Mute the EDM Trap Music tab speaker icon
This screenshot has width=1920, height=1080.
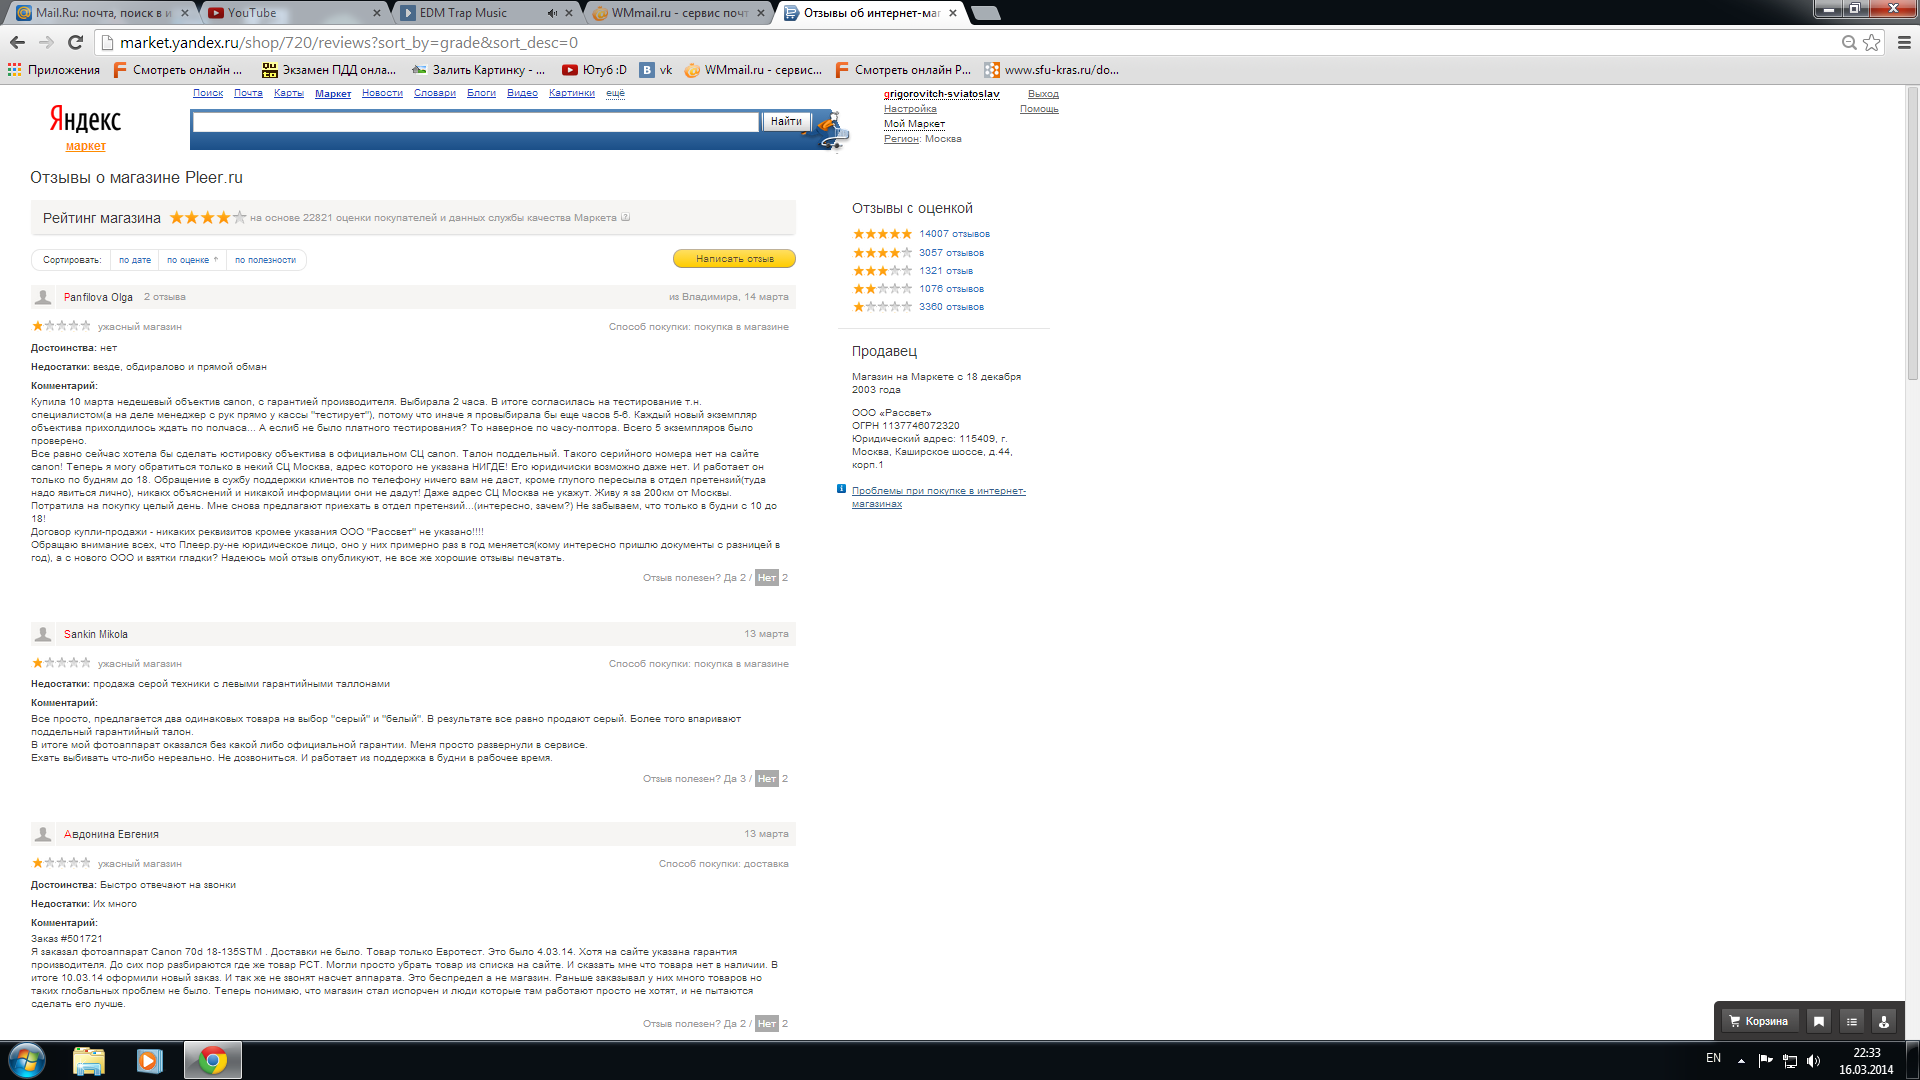[x=552, y=13]
